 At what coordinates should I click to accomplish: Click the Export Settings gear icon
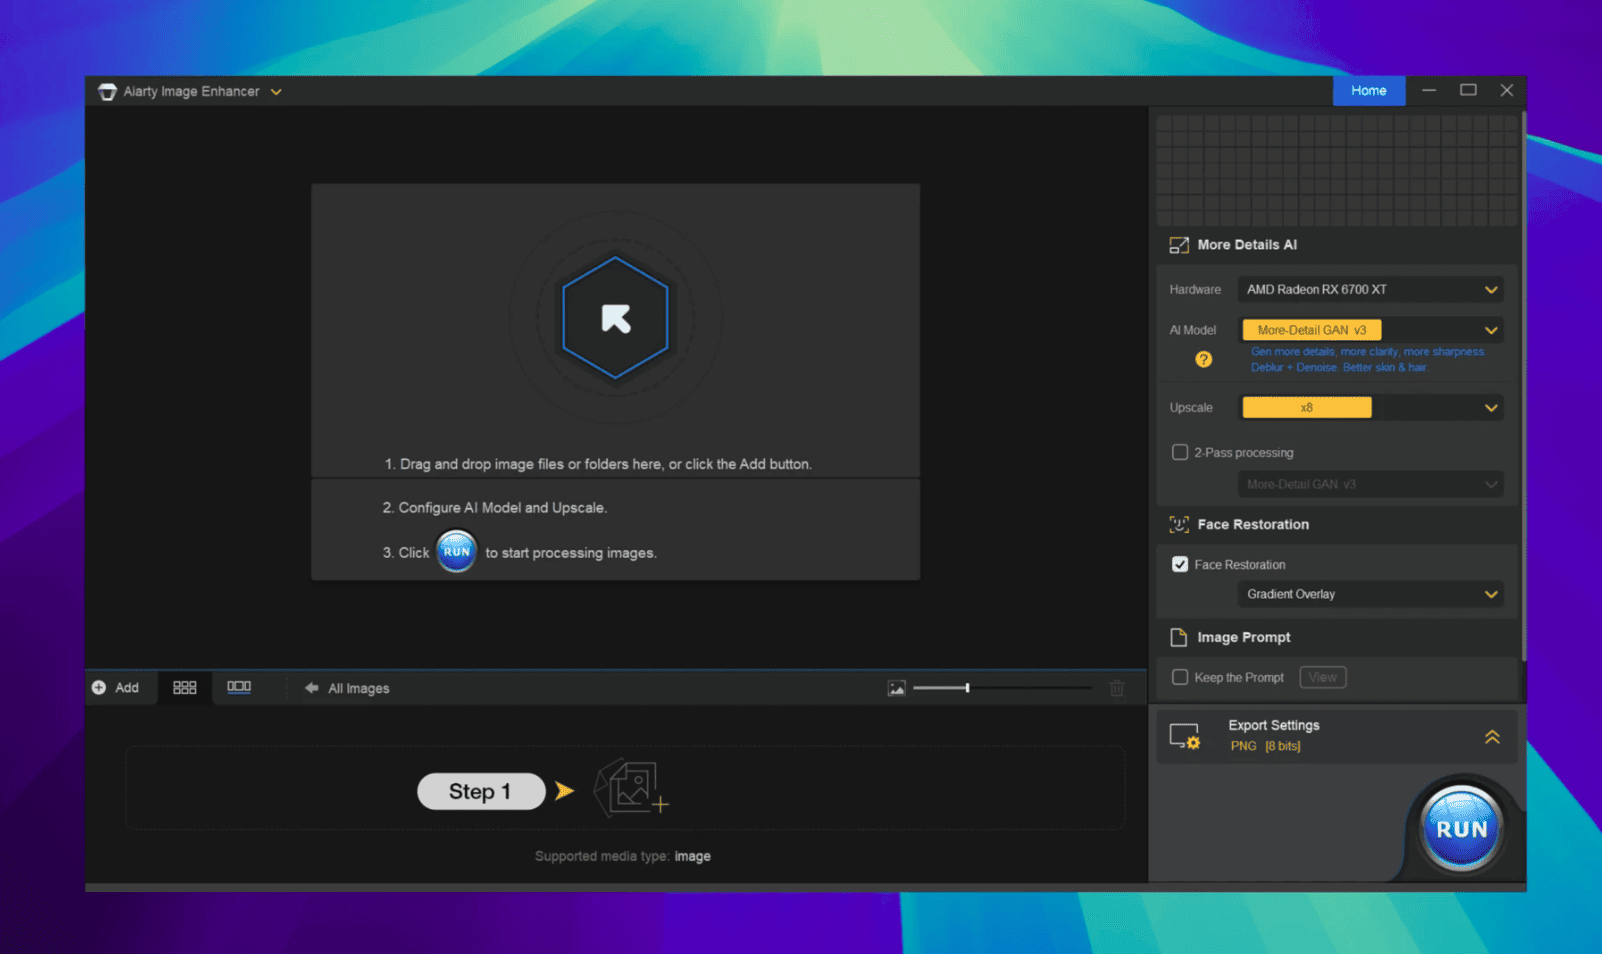coord(1185,737)
